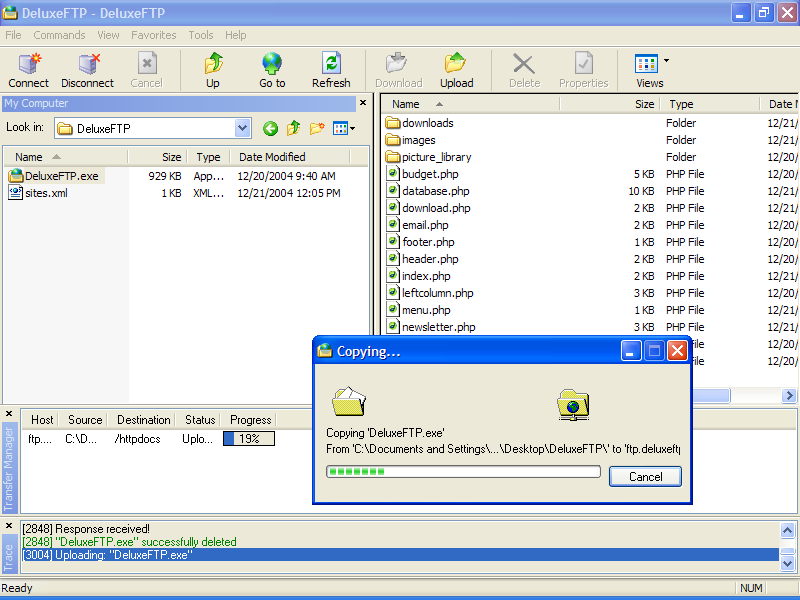Screen dimensions: 800x600
Task: Select the header.php file name
Action: pos(430,259)
